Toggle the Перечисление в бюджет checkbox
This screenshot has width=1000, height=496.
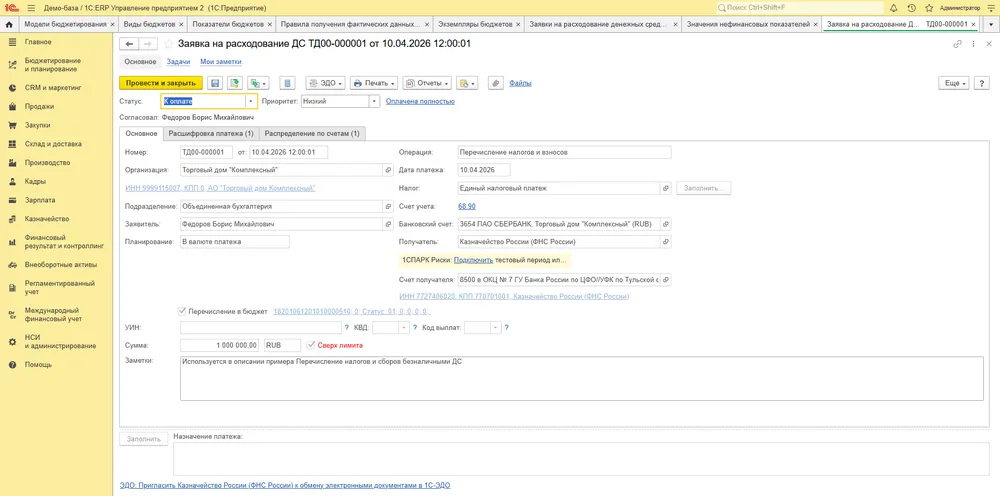[182, 312]
